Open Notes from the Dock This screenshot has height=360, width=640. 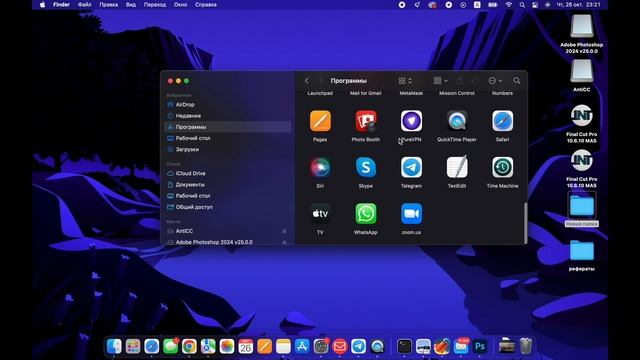click(283, 347)
